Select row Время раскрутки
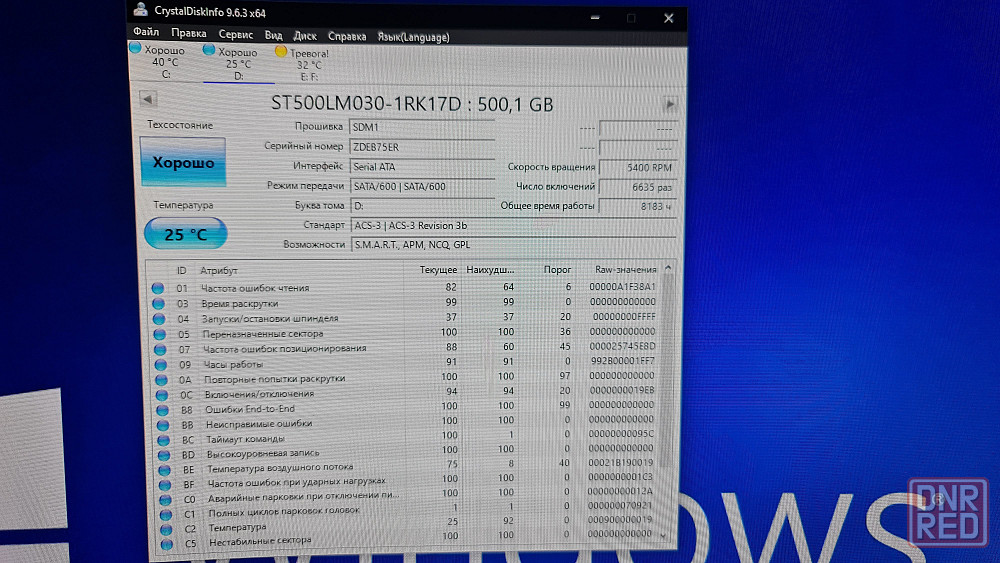 (404, 303)
